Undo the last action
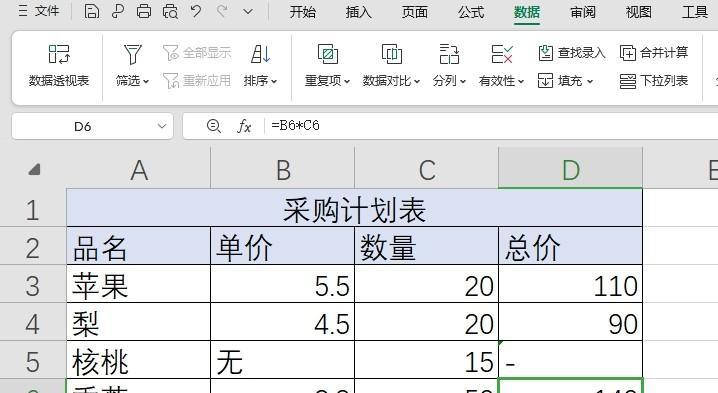718x393 pixels. 196,11
